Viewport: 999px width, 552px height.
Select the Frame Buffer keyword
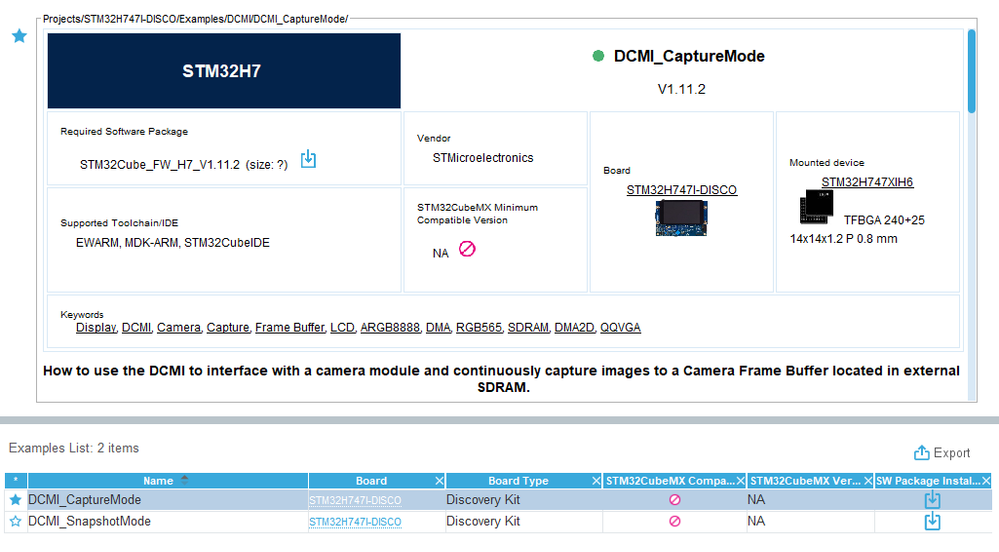point(290,328)
